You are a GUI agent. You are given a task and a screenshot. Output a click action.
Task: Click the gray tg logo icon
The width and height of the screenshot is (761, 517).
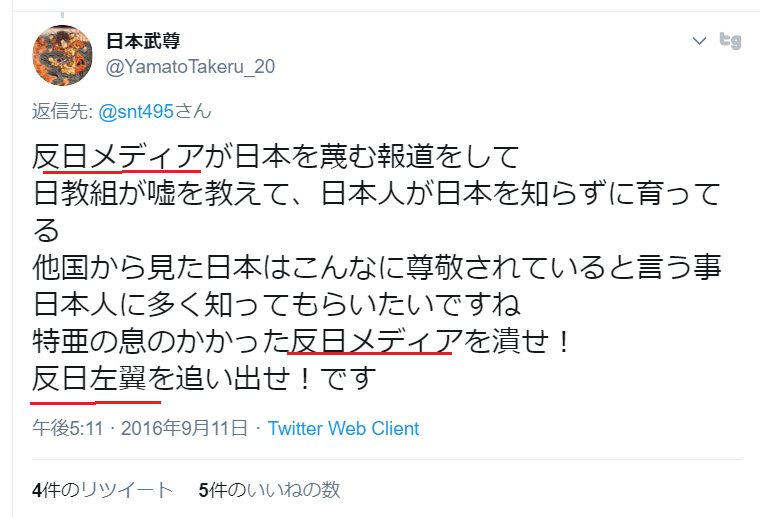tap(730, 40)
